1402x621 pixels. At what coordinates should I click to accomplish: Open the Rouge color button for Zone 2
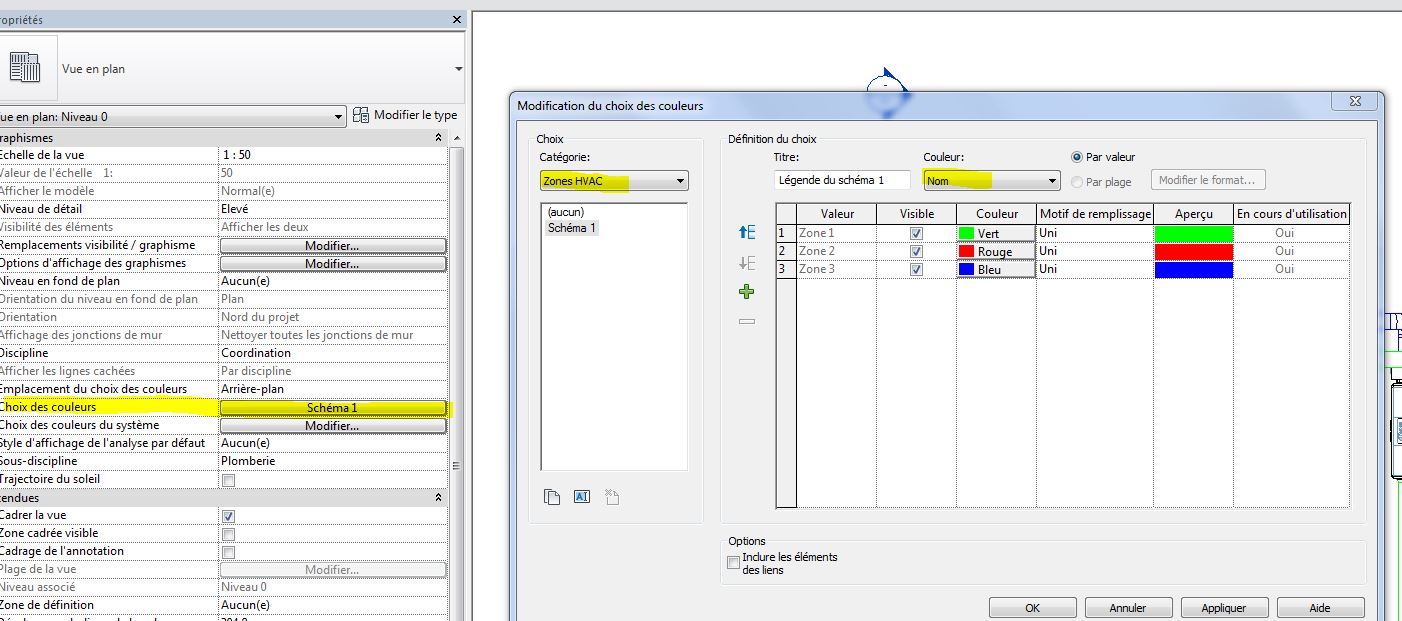coord(995,252)
